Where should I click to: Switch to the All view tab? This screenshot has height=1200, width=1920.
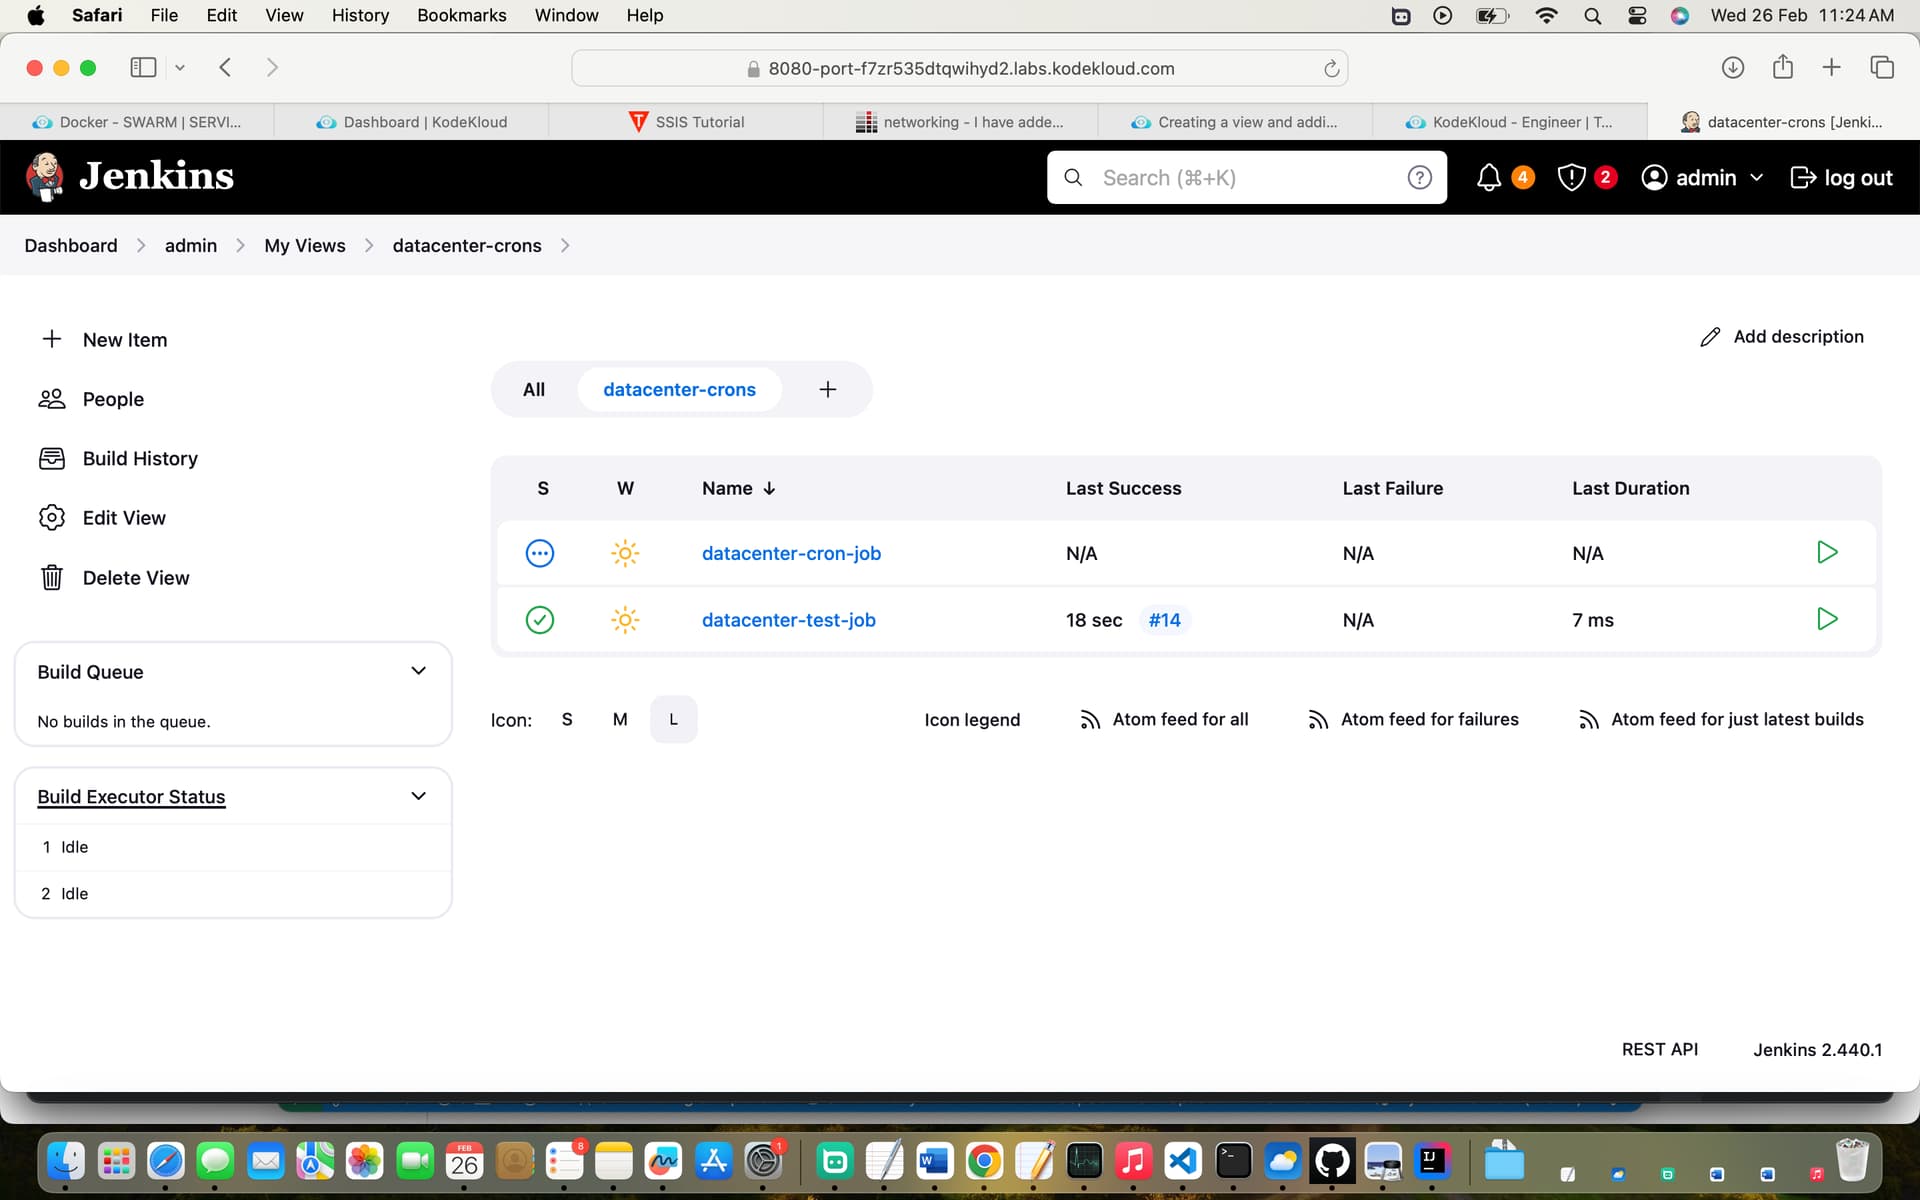tap(534, 390)
